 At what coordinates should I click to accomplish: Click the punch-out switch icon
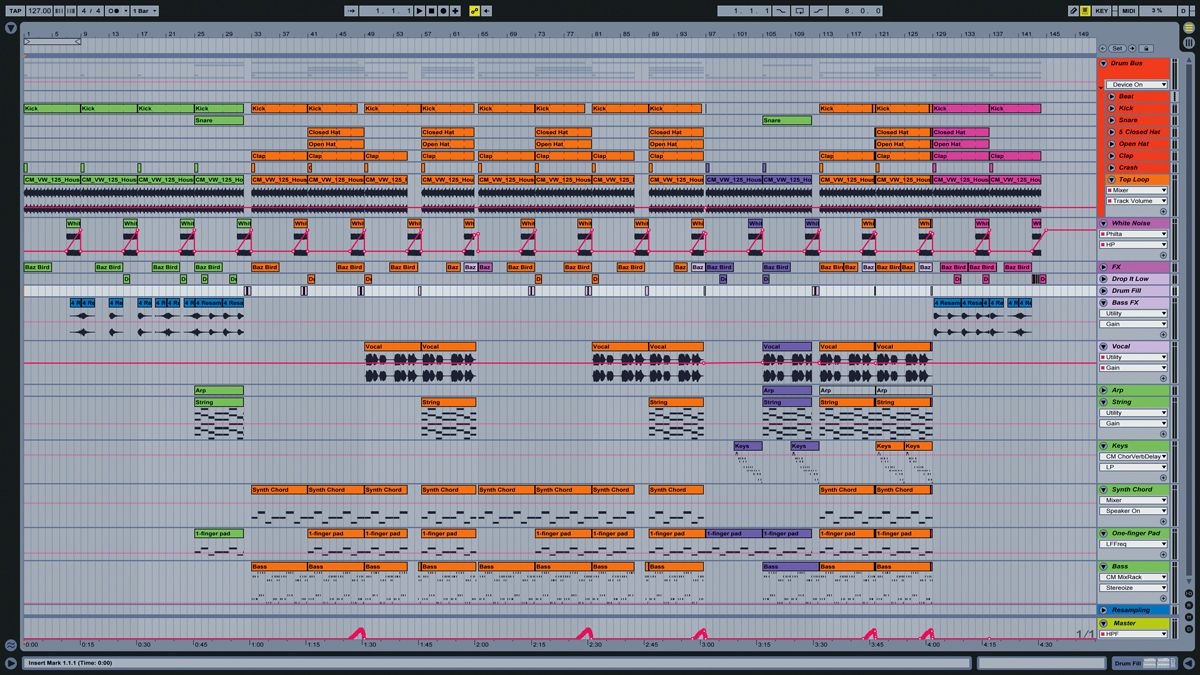817,9
